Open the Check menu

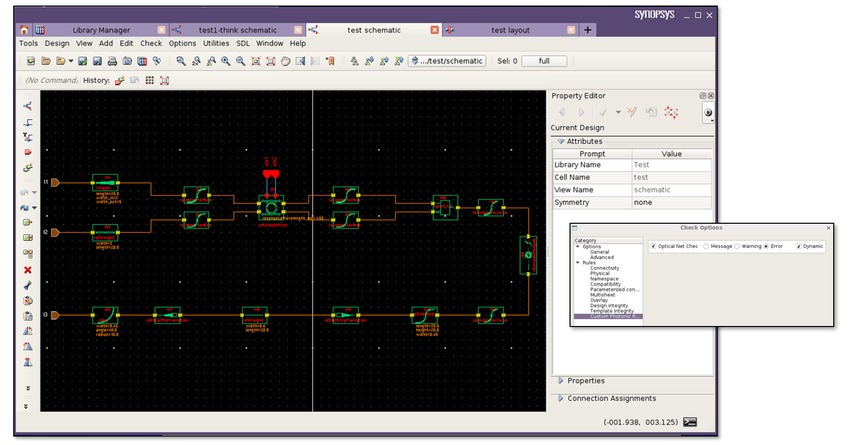[x=151, y=43]
